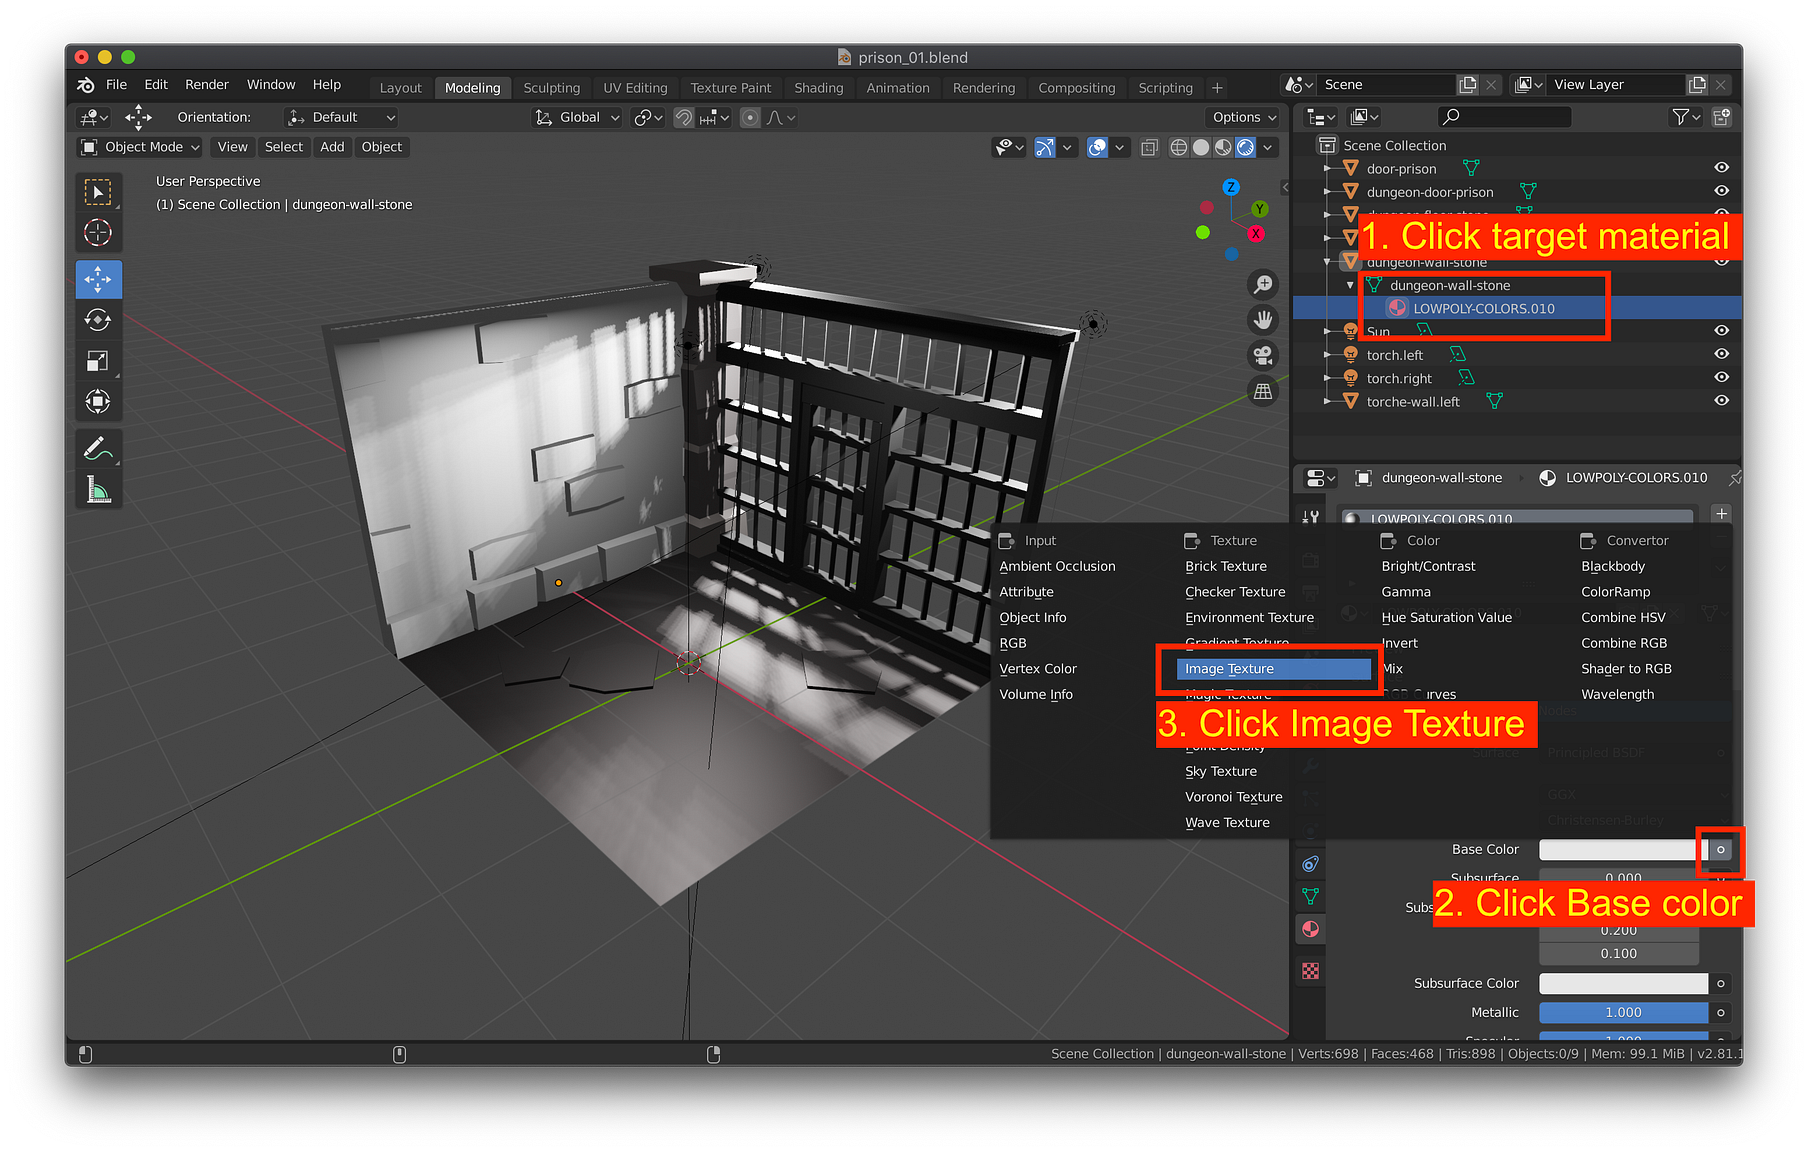The width and height of the screenshot is (1808, 1152).
Task: Select the Move tool in the toolbar
Action: [98, 279]
